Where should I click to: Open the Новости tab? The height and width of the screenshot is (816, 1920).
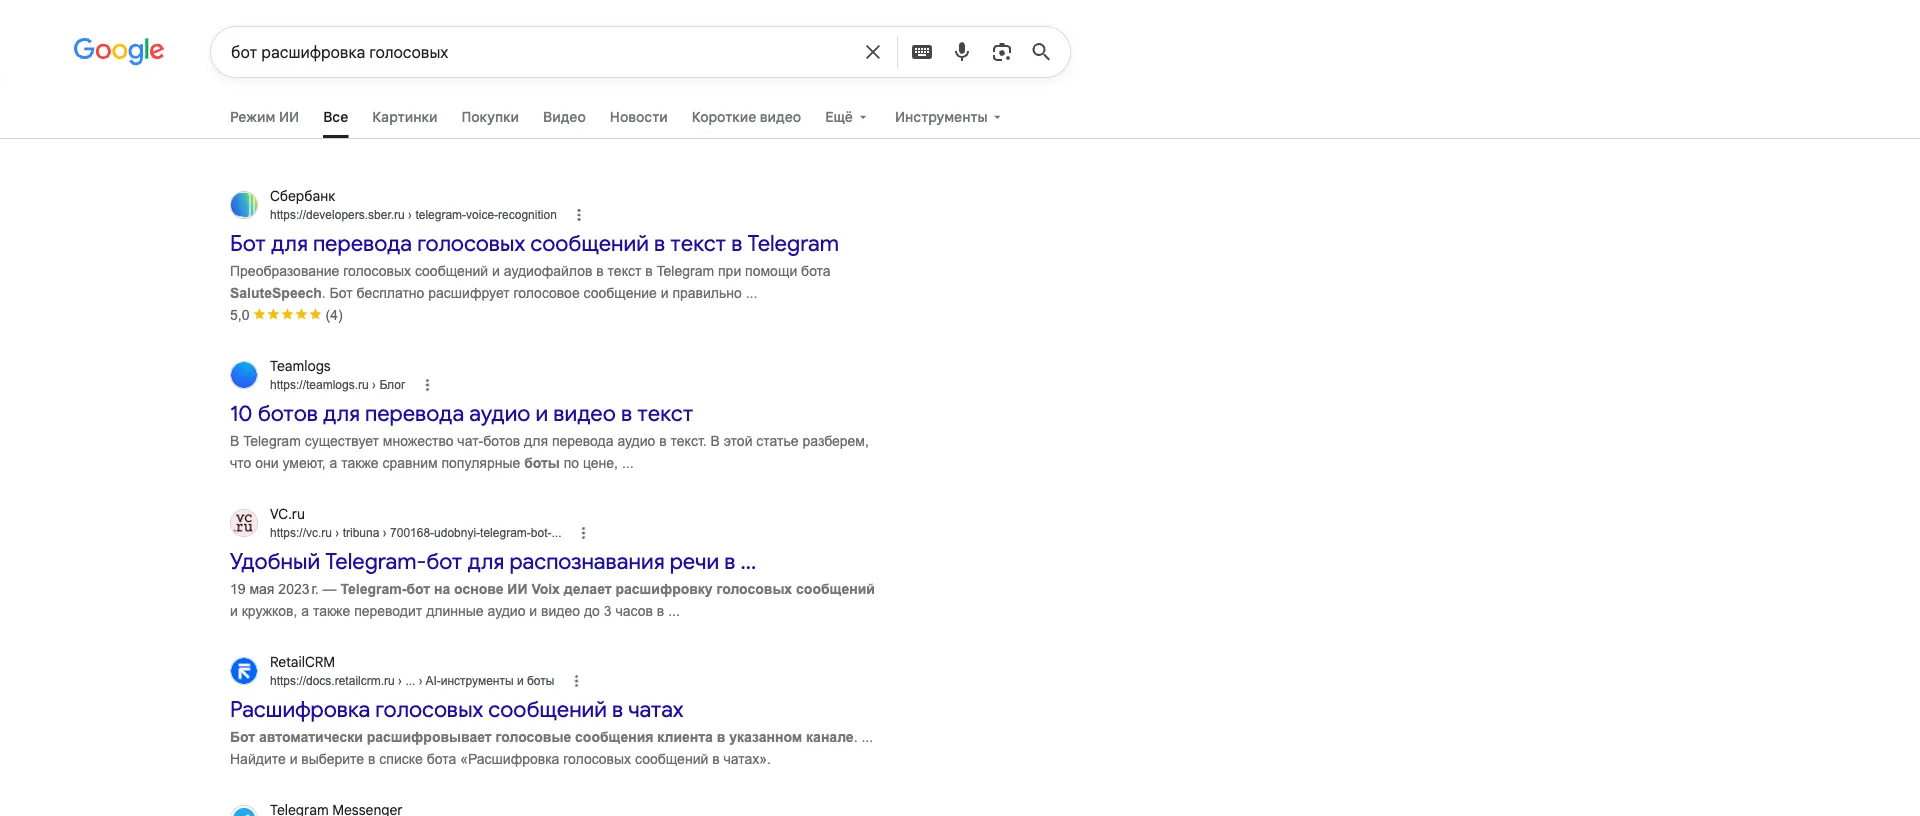(638, 117)
